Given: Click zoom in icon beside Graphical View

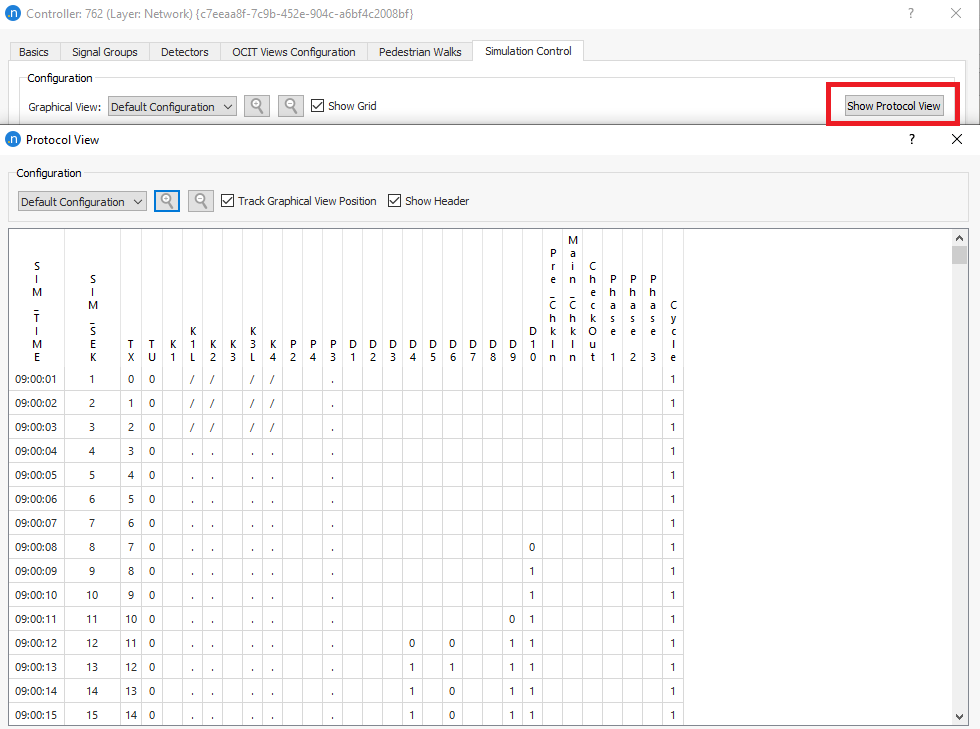Looking at the screenshot, I should tap(257, 106).
